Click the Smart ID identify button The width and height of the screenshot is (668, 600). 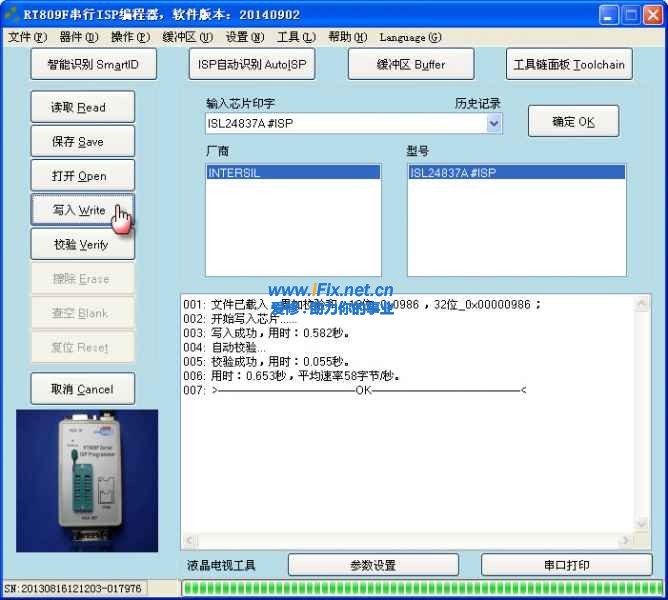coord(93,64)
